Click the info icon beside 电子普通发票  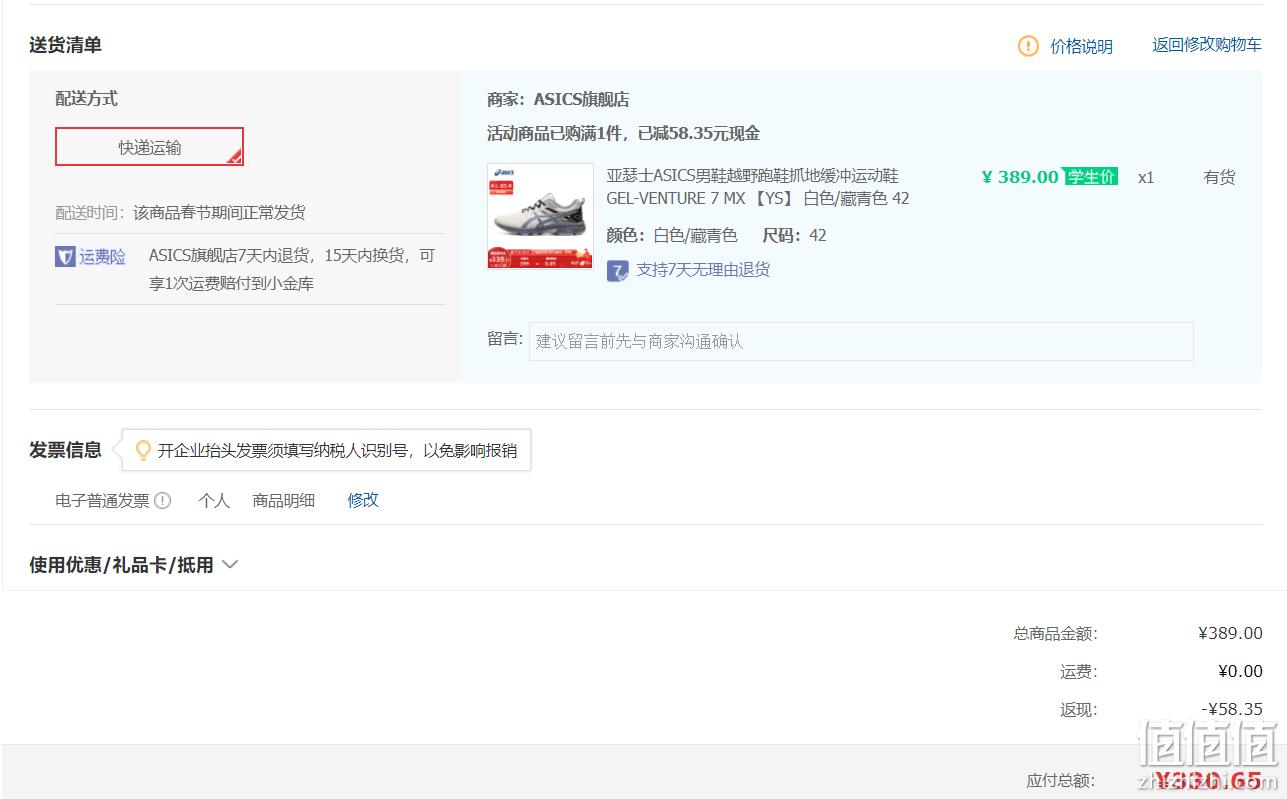point(163,500)
